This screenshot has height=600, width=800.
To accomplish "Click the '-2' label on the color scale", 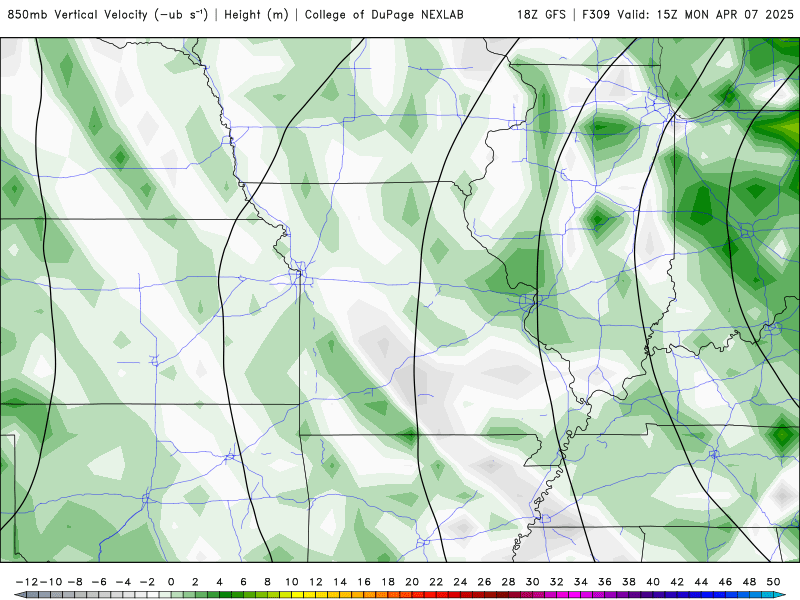I will point(147,582).
